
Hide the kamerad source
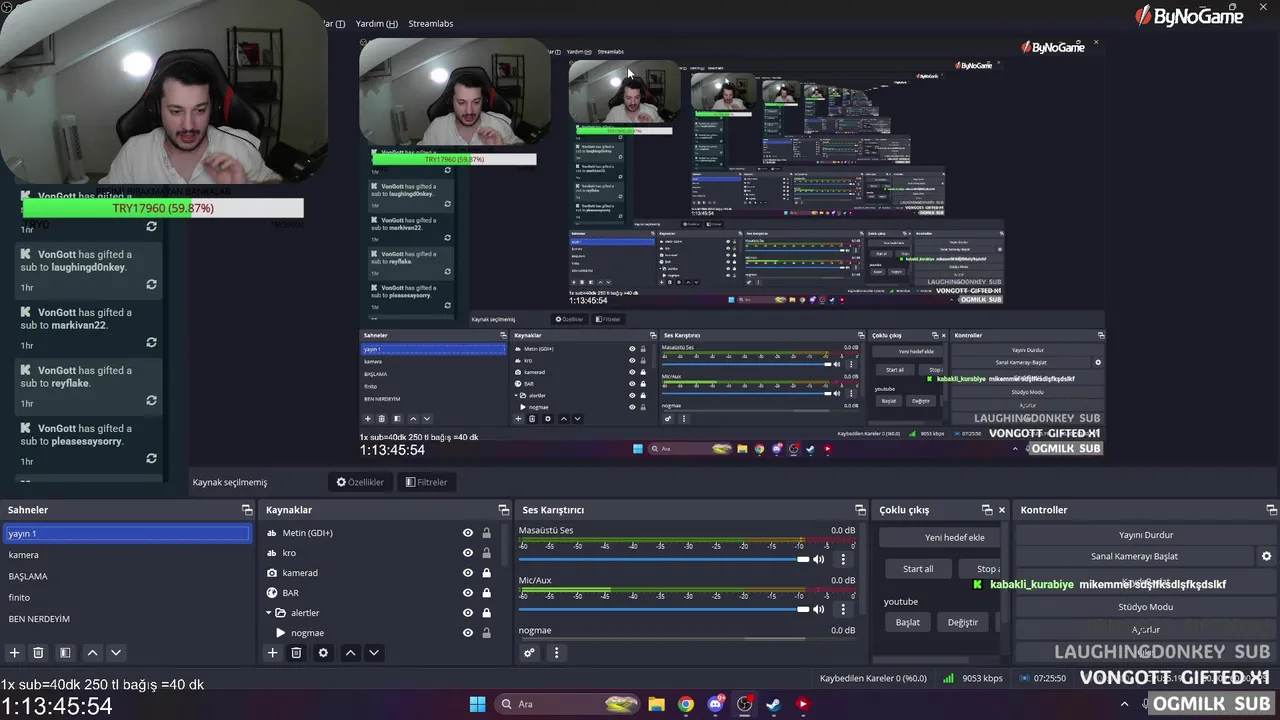click(x=467, y=573)
